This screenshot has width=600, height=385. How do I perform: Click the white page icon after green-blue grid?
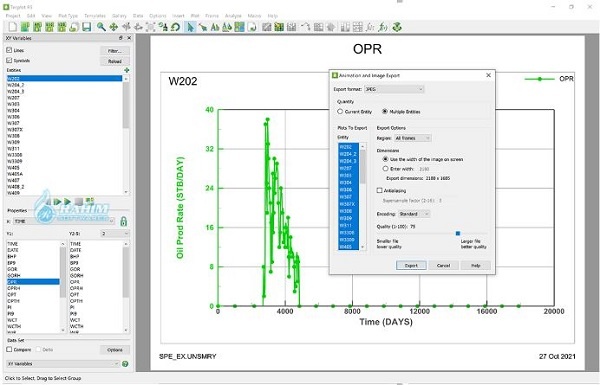click(252, 27)
